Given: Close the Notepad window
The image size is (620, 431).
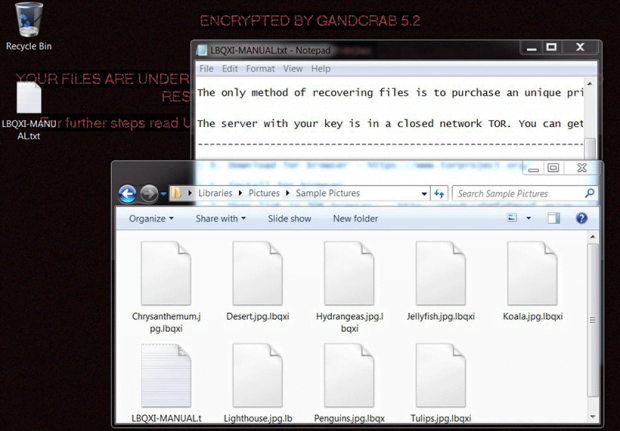Looking at the screenshot, I should [580, 47].
